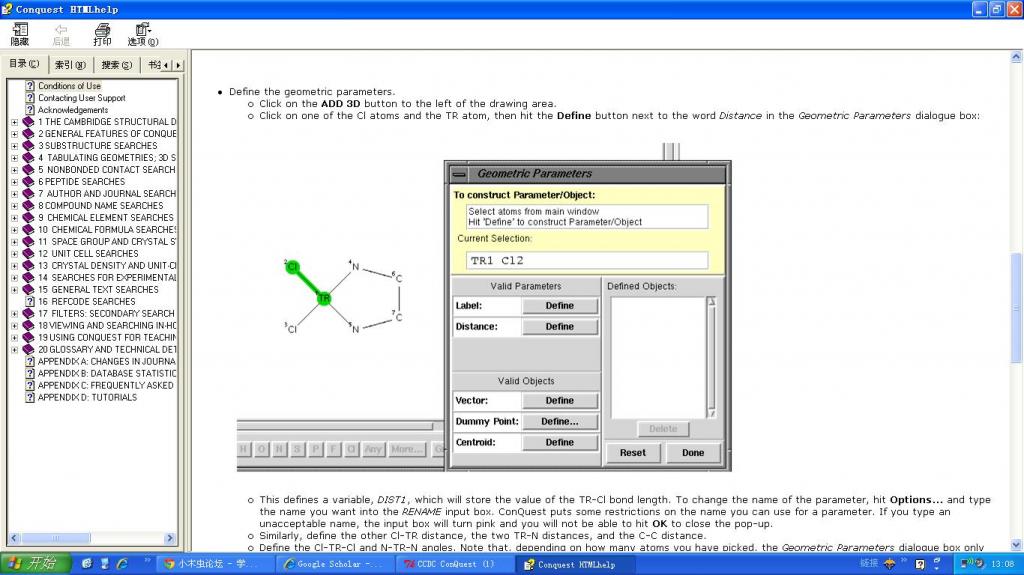This screenshot has width=1024, height=575.
Task: Click the help content scrollbar up arrow
Action: point(1016,57)
